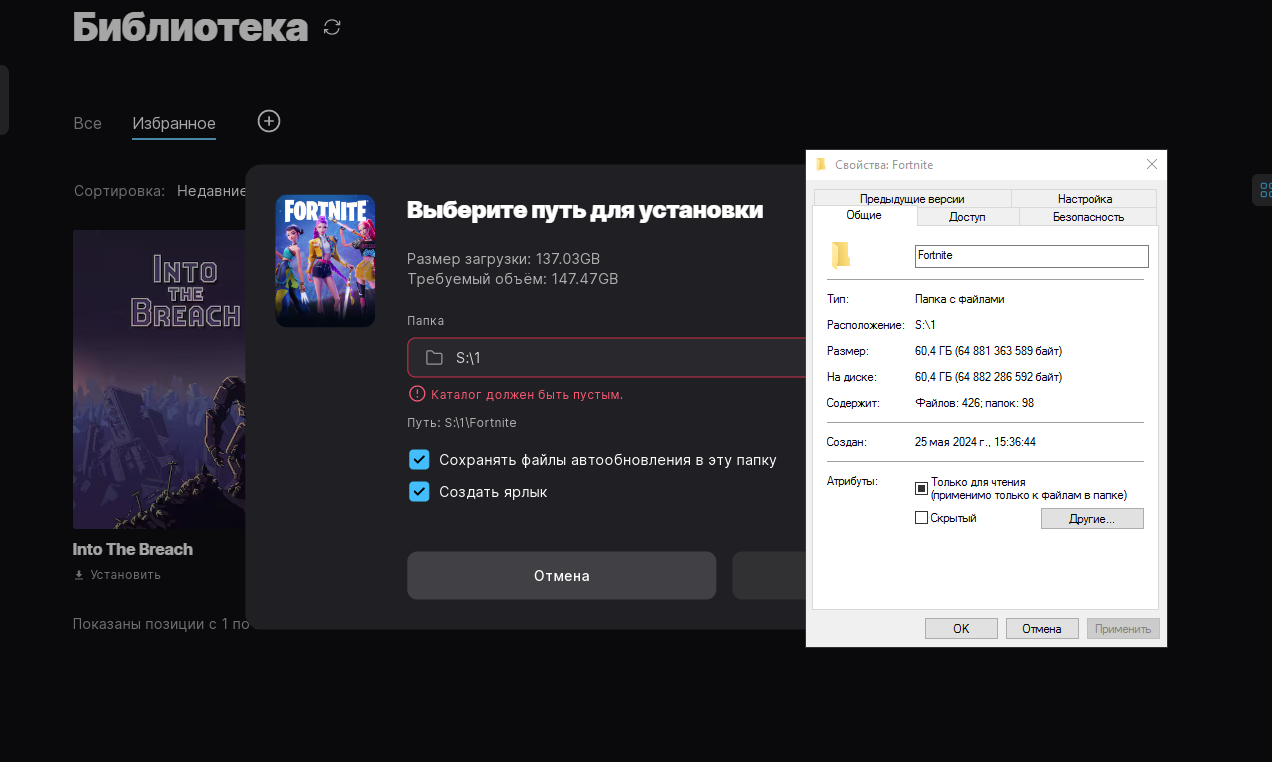Click the folder icon in the install path field
Viewport: 1272px width, 762px height.
[434, 358]
